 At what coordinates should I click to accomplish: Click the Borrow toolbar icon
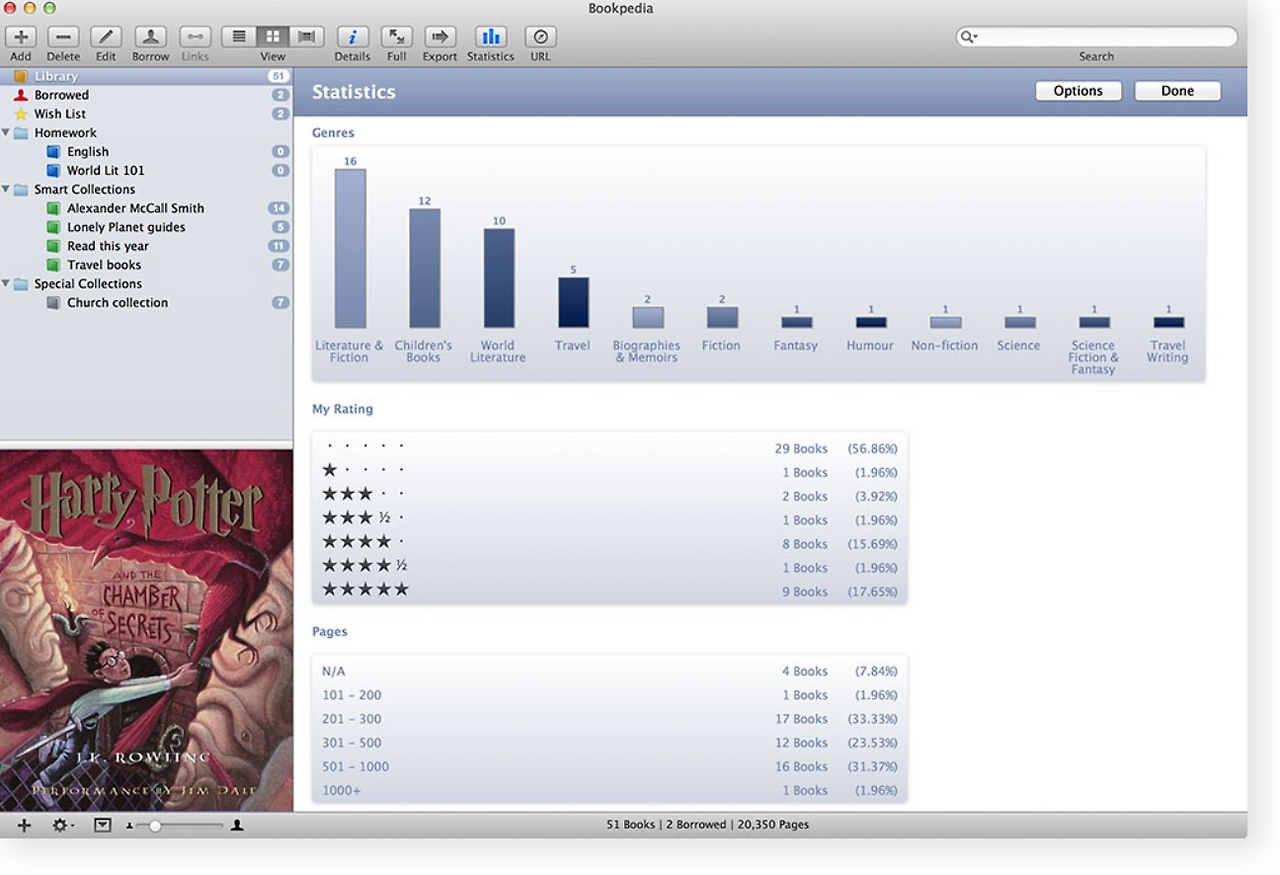(151, 37)
